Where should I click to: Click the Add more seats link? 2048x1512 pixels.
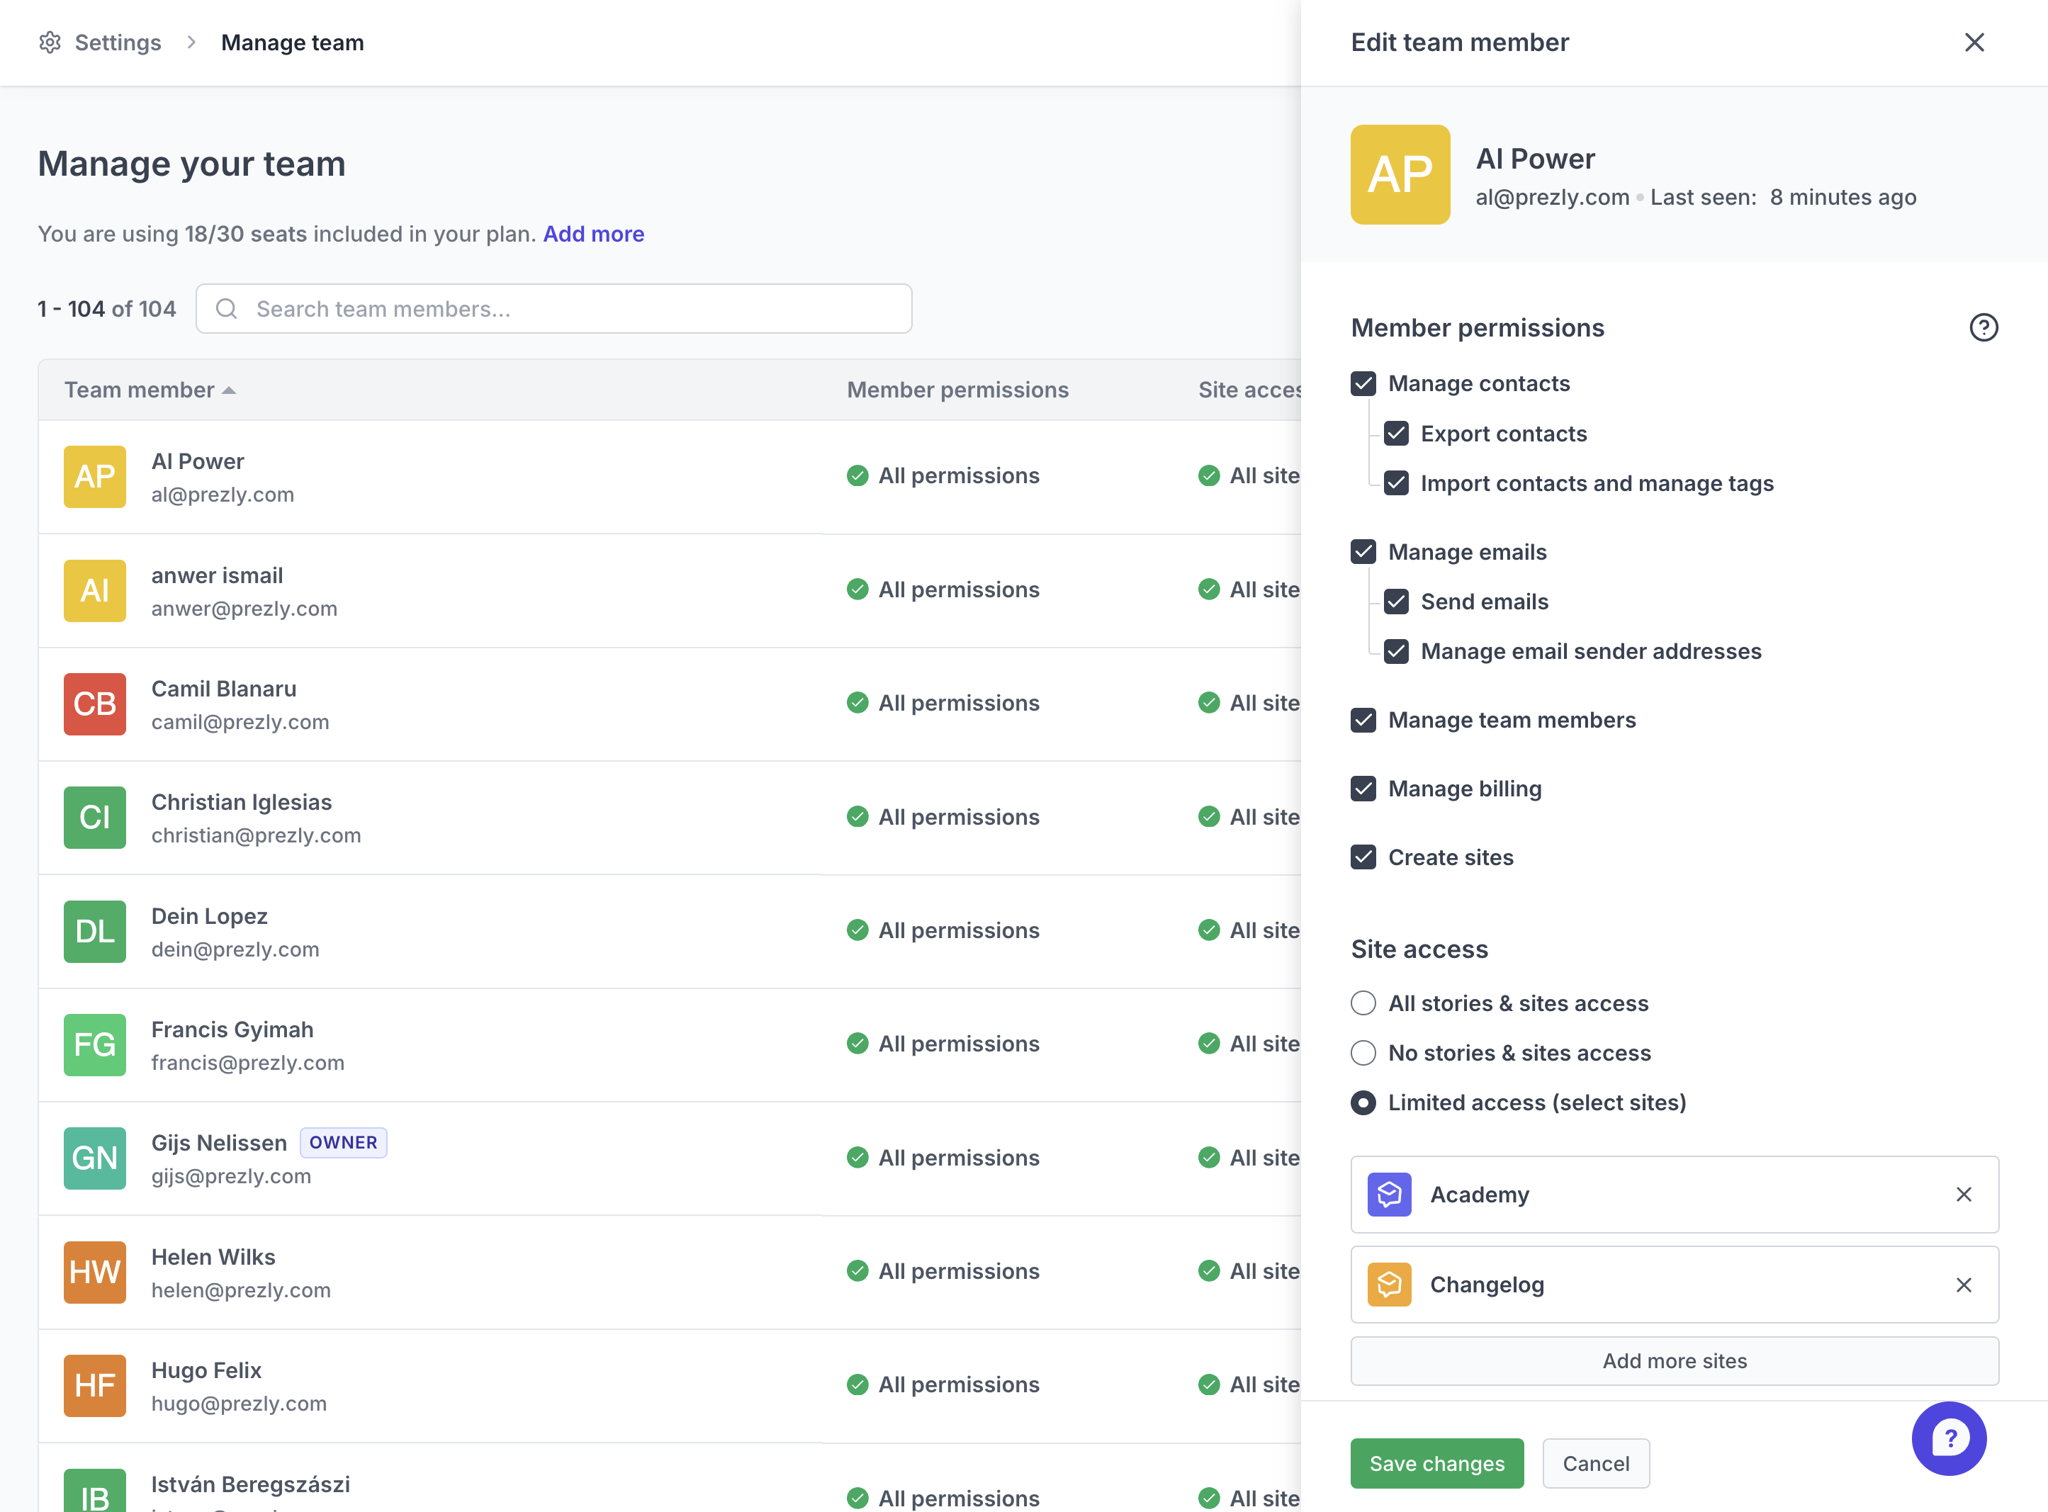coord(593,234)
